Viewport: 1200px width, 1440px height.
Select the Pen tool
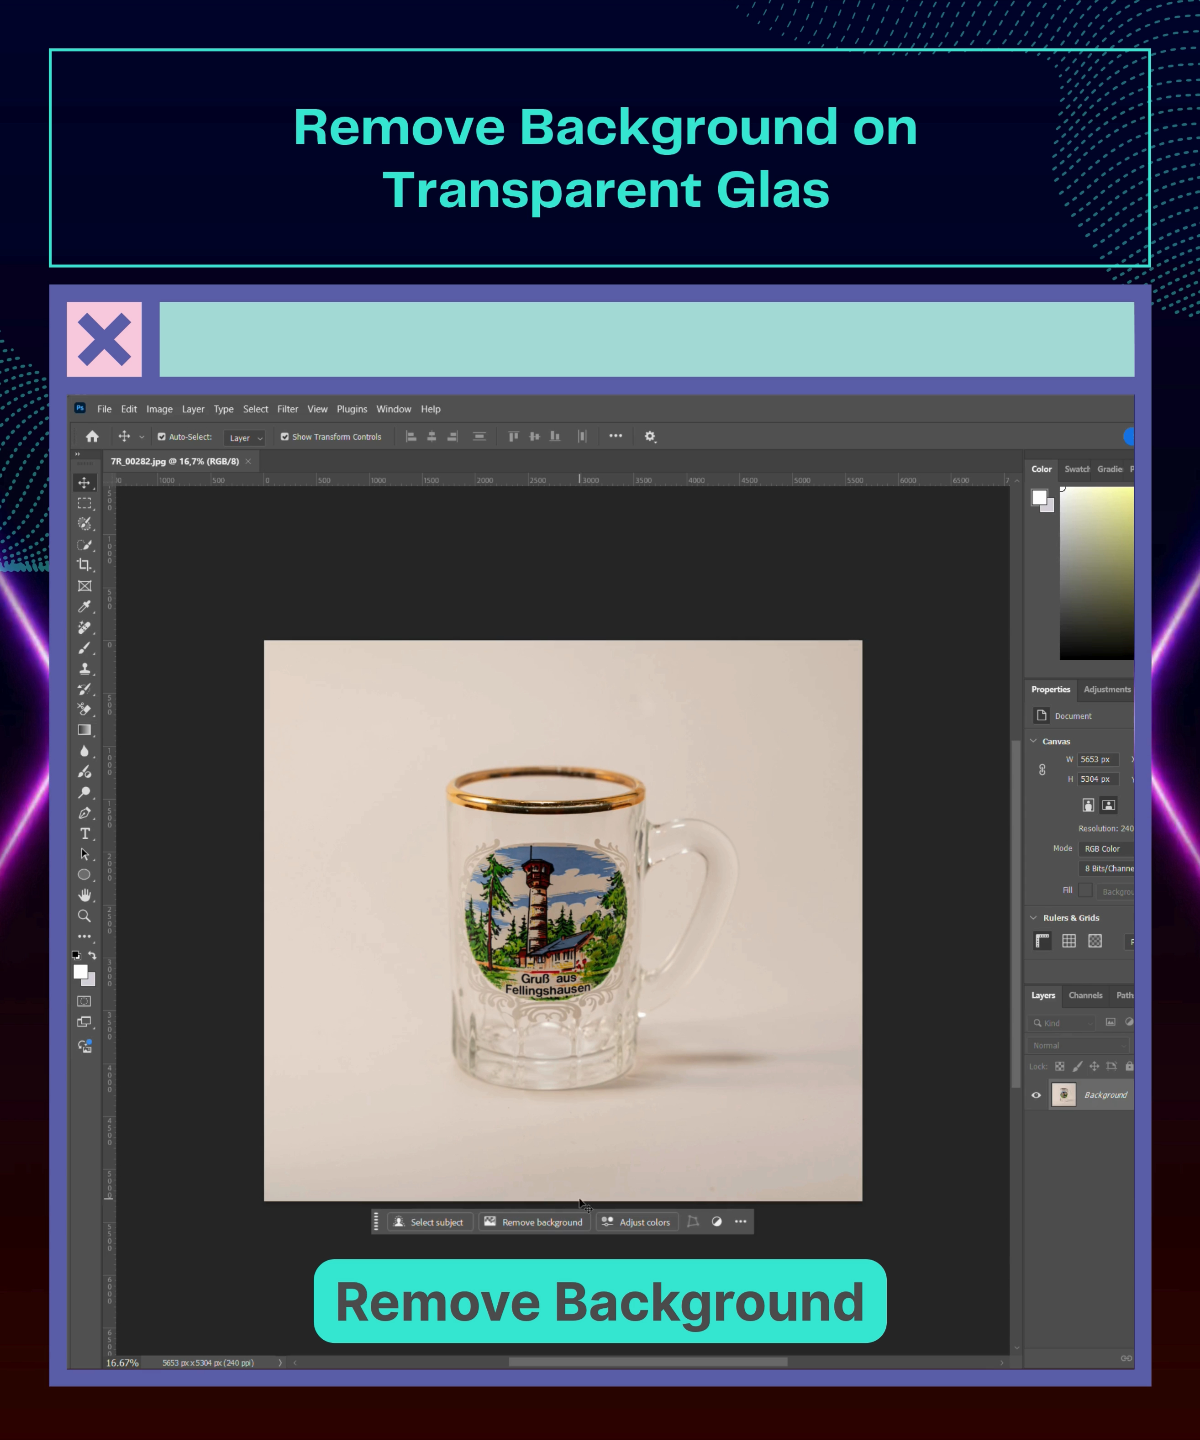click(x=85, y=812)
